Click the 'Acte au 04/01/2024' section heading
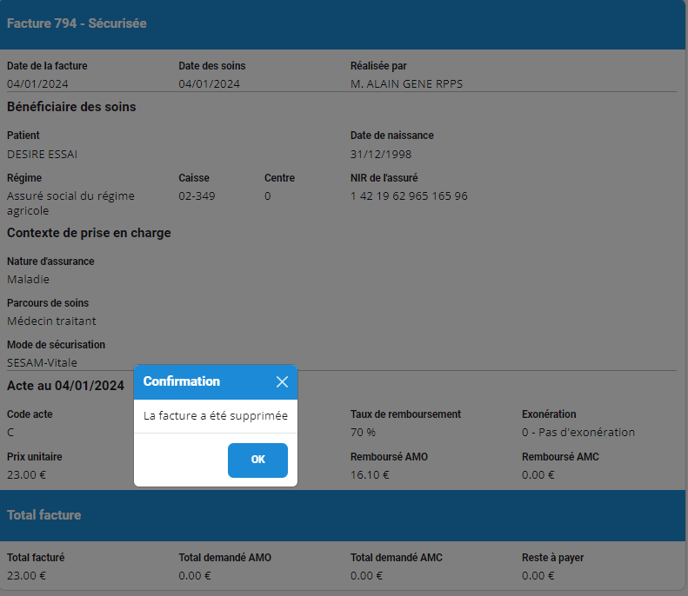 65,386
